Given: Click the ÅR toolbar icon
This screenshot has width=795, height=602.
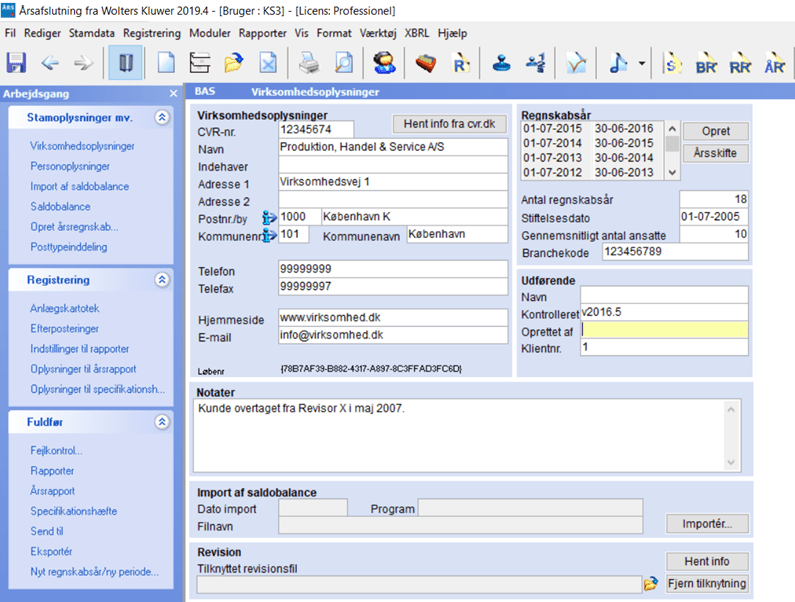Looking at the screenshot, I should click(x=774, y=62).
